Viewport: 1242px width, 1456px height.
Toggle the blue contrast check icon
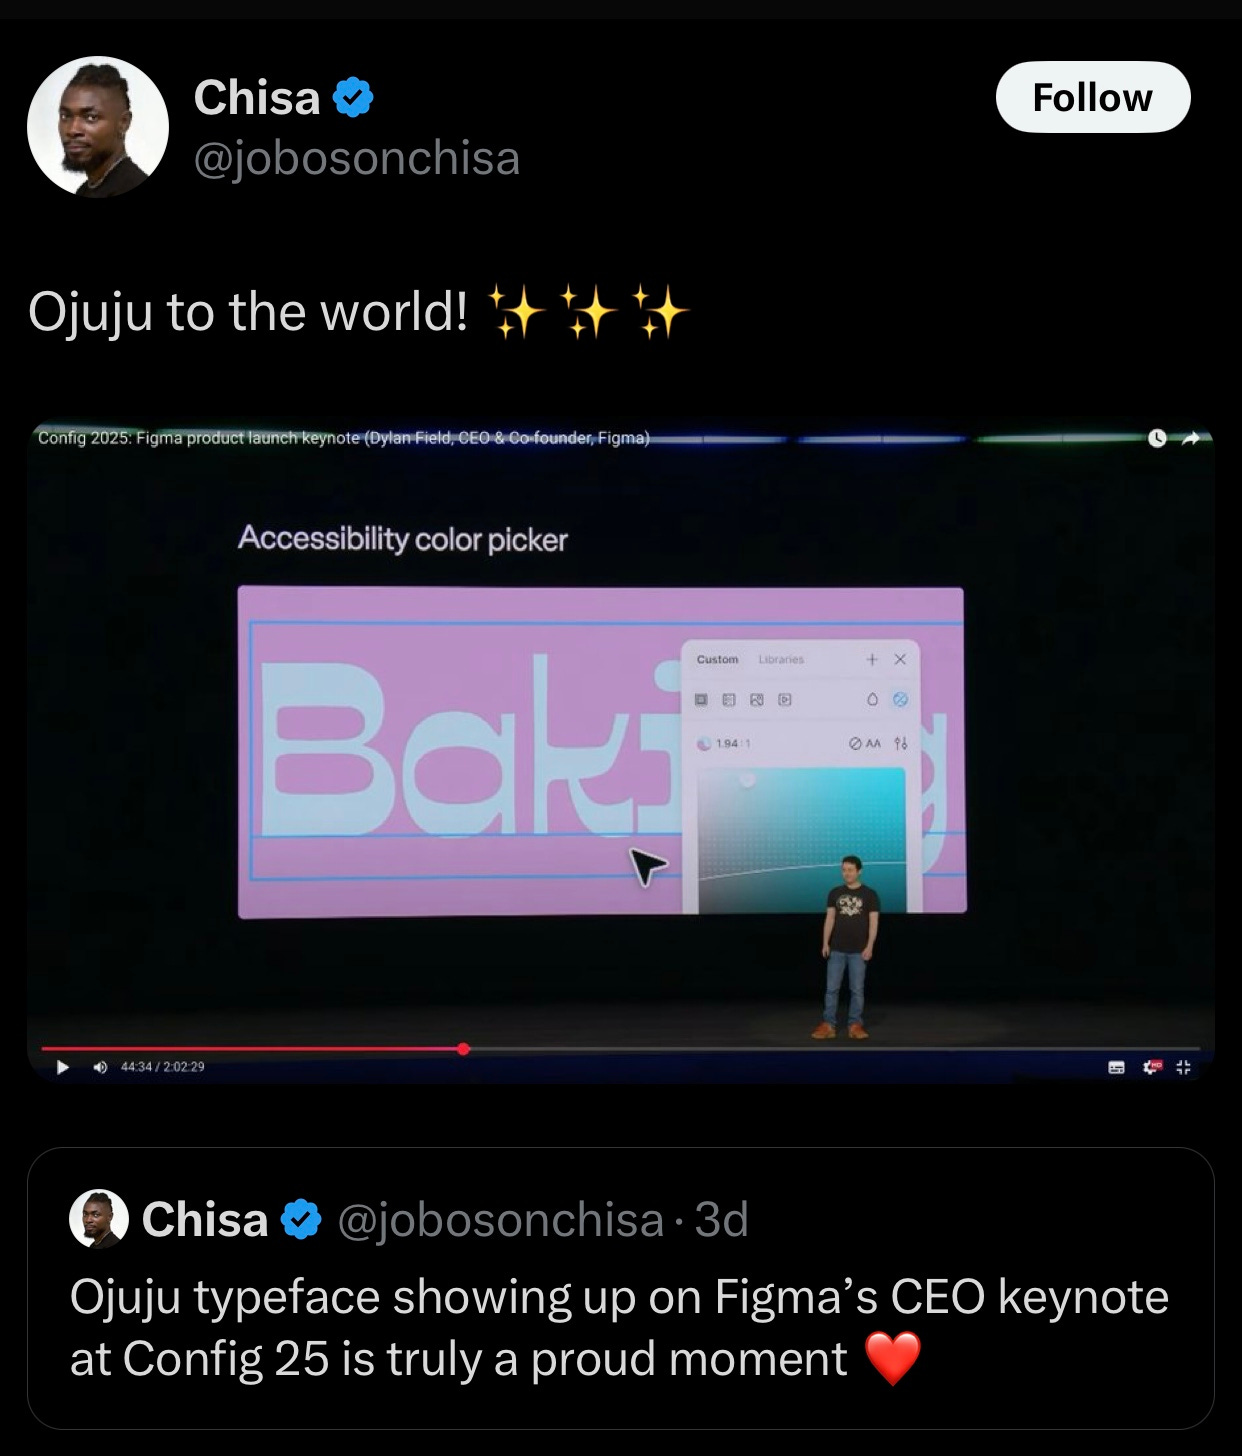click(900, 700)
